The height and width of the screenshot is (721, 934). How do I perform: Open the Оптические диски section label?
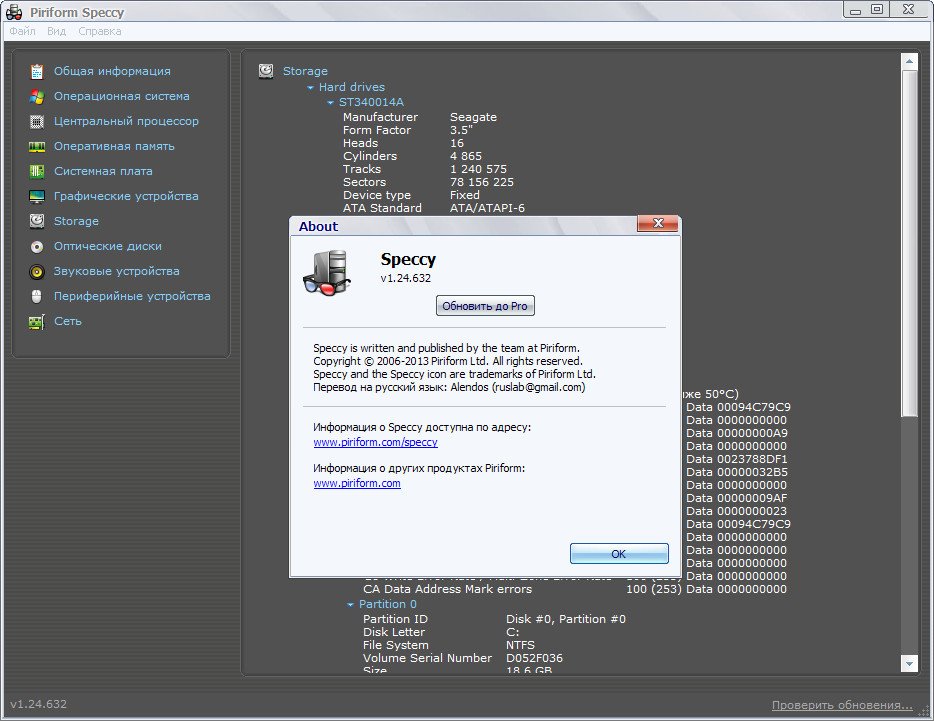coord(108,246)
